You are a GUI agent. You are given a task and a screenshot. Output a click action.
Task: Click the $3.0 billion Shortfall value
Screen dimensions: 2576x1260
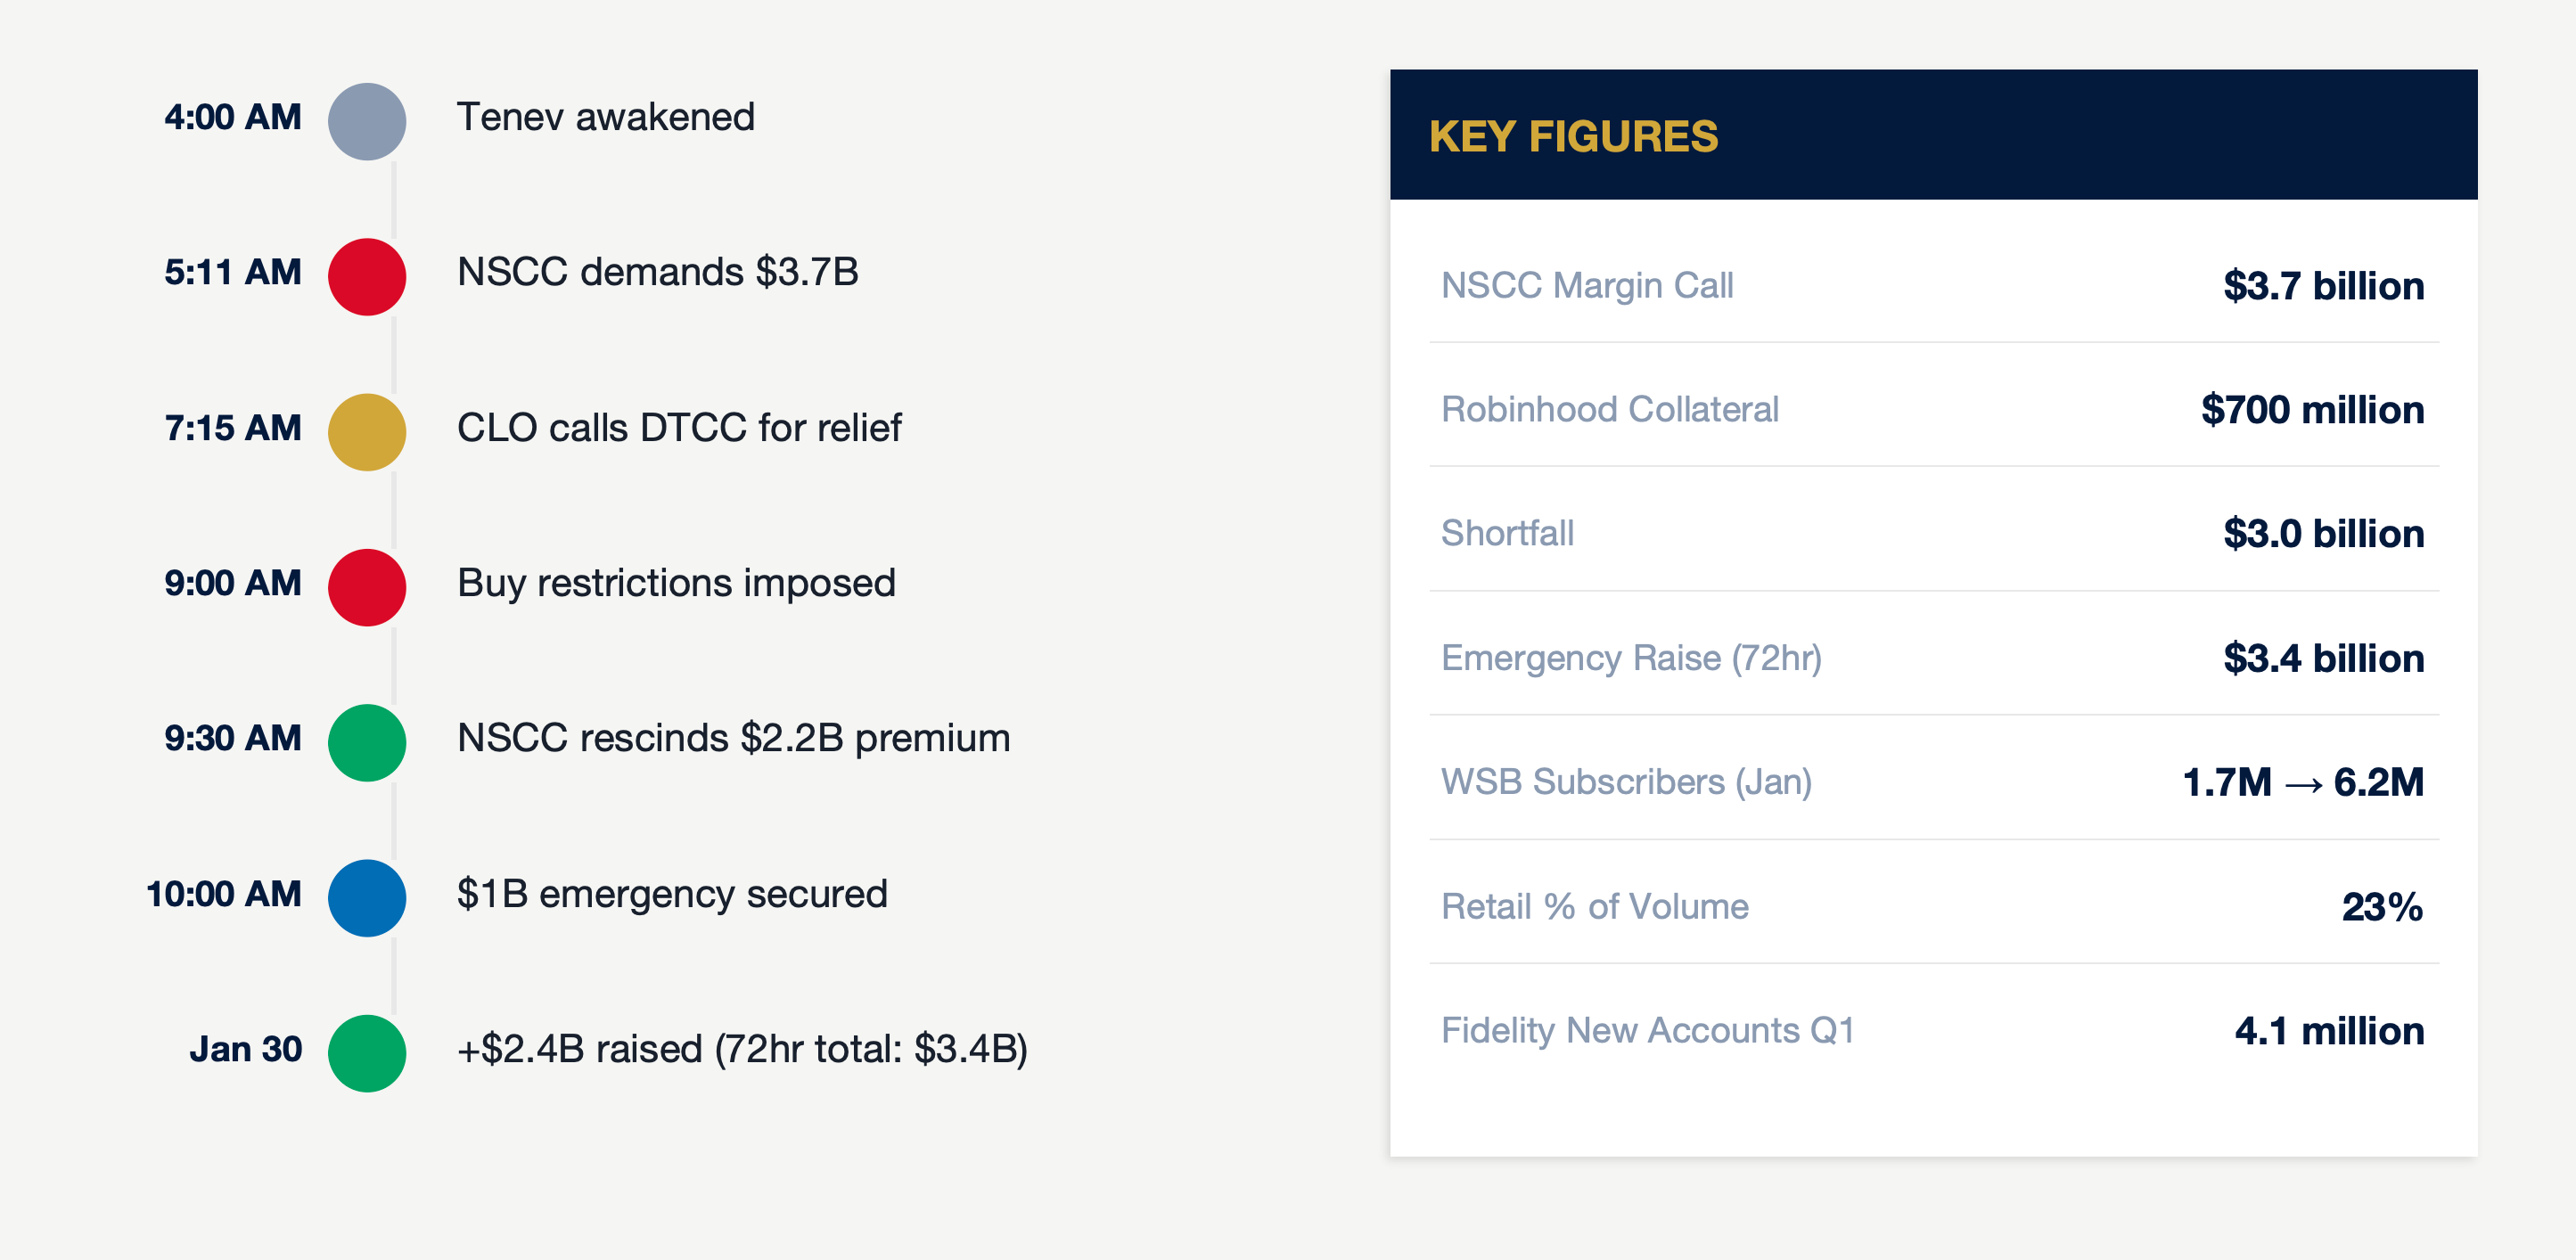(x=2323, y=534)
